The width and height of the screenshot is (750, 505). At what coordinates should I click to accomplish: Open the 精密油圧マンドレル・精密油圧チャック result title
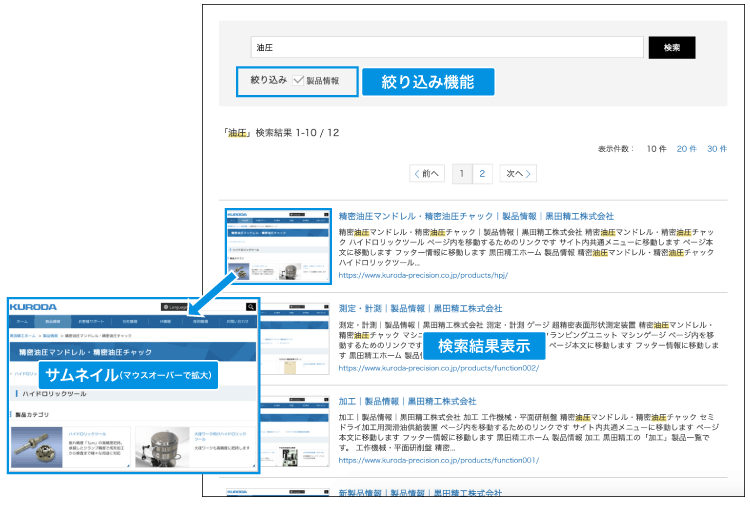tap(476, 216)
